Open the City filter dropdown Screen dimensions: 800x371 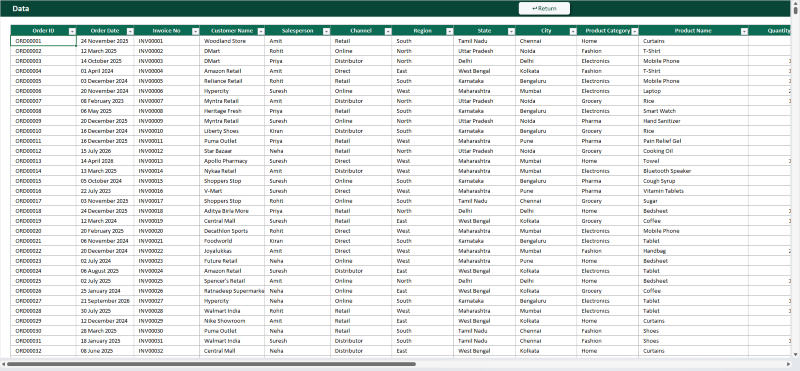click(573, 31)
